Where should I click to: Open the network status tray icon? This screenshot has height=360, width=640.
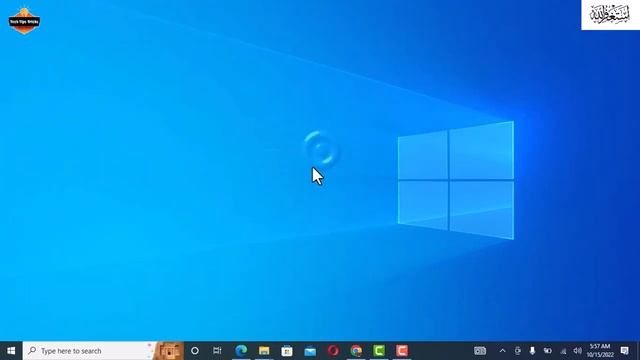click(x=563, y=351)
